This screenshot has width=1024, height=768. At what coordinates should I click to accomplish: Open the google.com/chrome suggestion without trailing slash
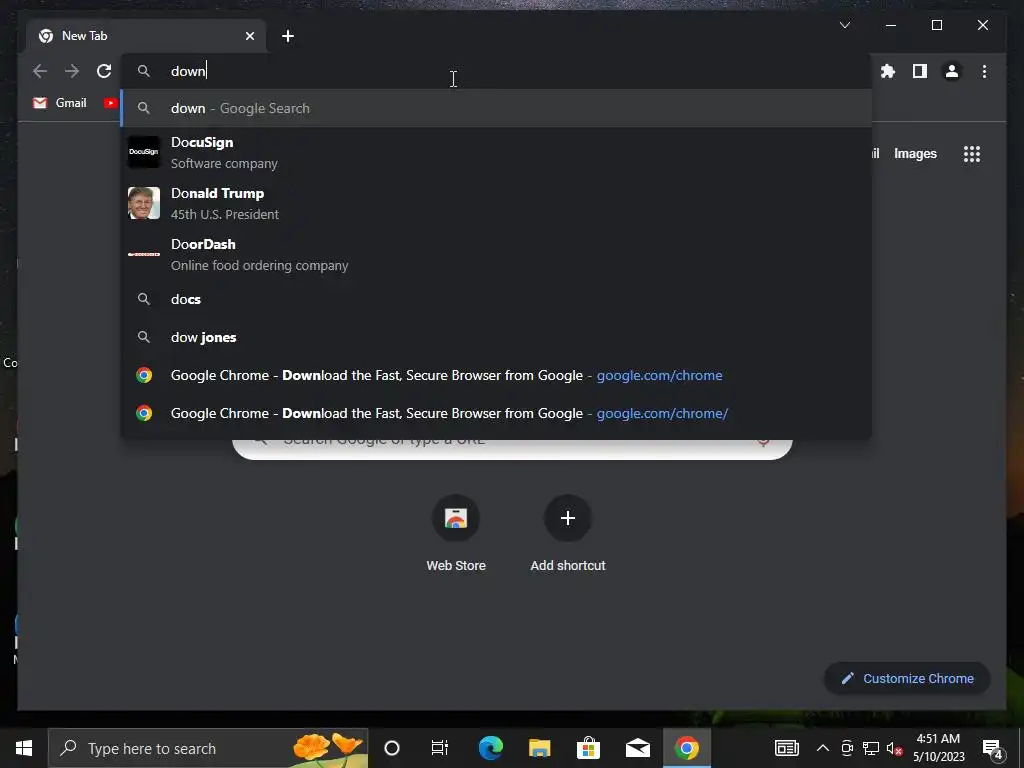click(496, 376)
